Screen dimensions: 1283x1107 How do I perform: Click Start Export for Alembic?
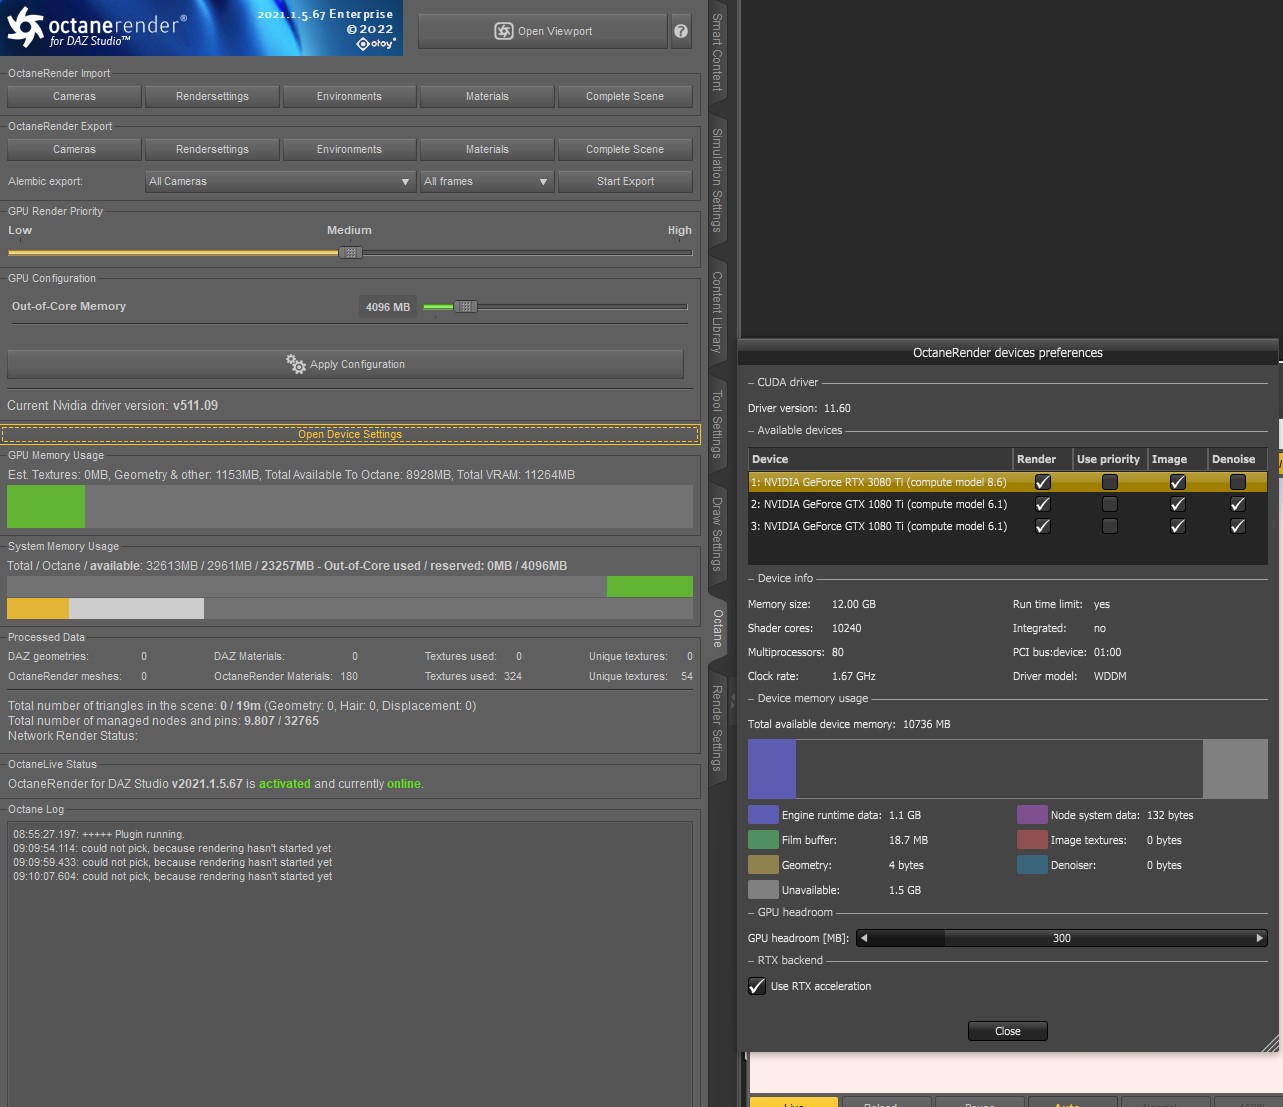tap(625, 181)
